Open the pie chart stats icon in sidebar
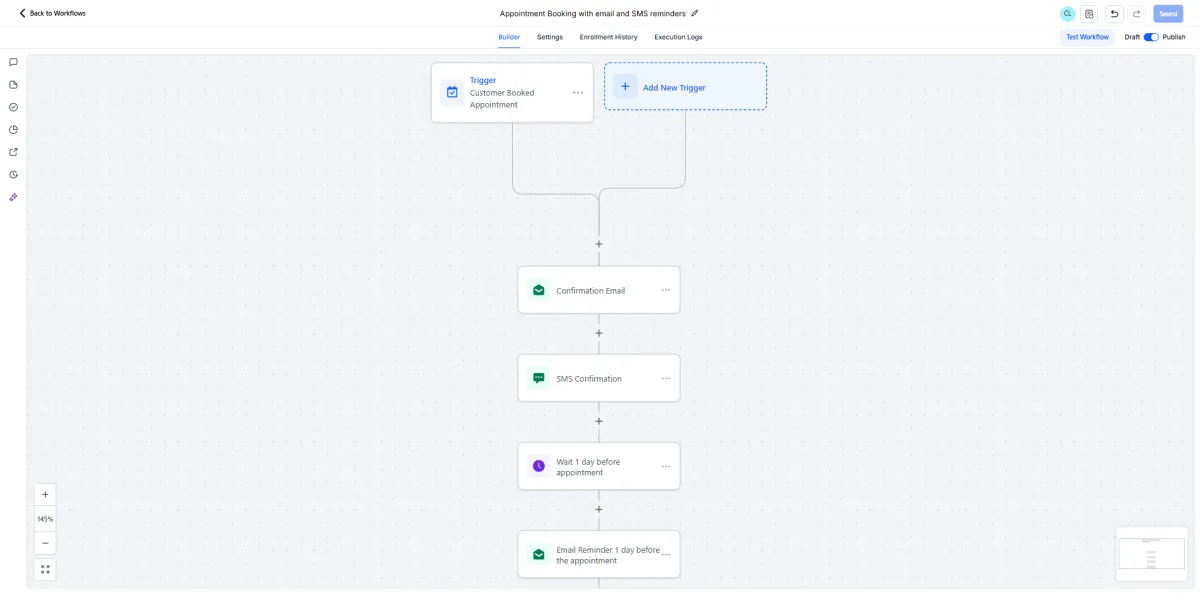 (13, 130)
